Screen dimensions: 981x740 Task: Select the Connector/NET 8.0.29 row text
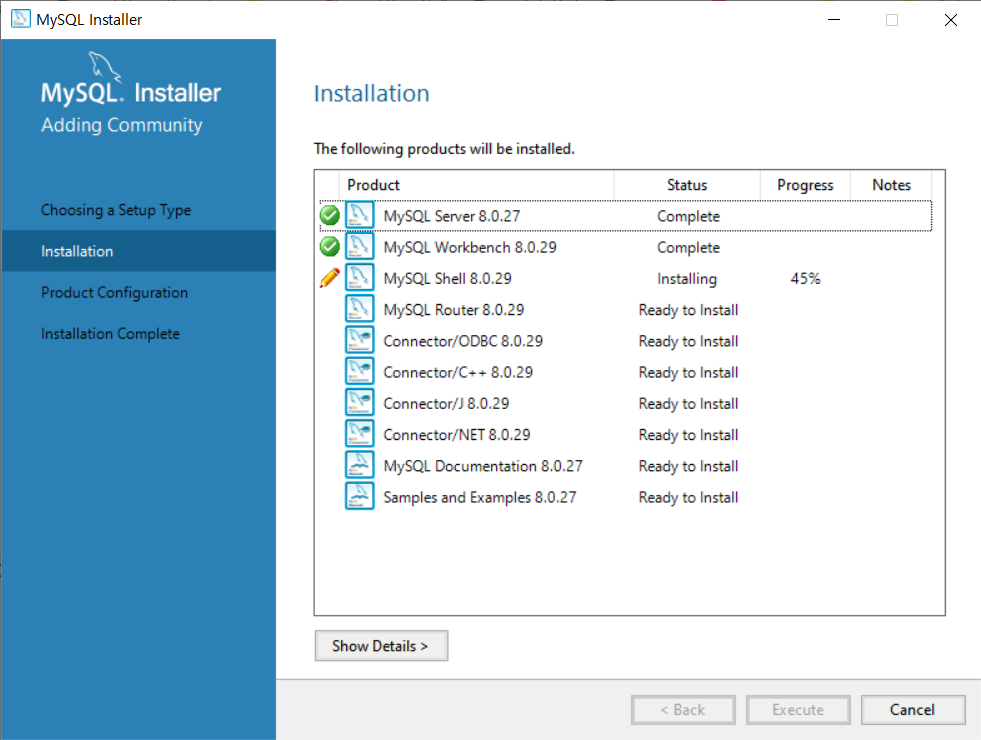[x=457, y=435]
